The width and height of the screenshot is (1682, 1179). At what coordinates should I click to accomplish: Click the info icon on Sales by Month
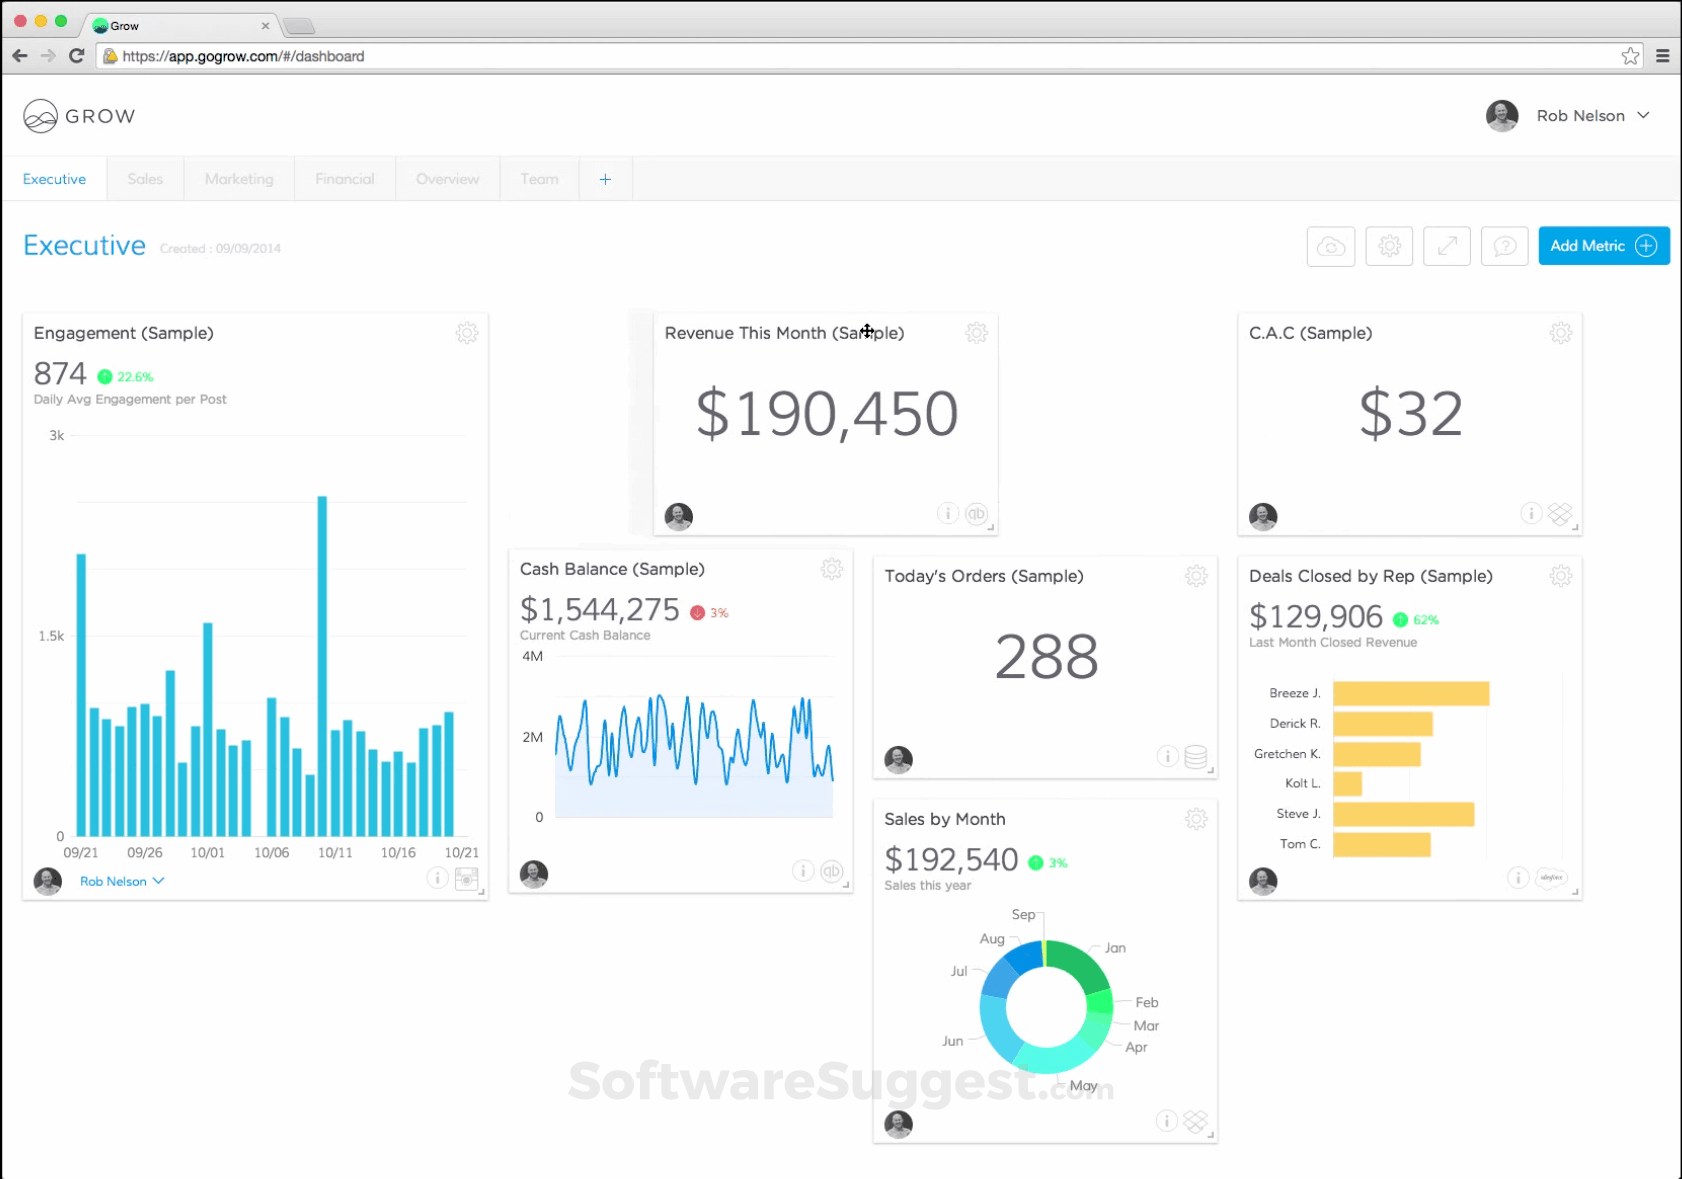click(1167, 1122)
